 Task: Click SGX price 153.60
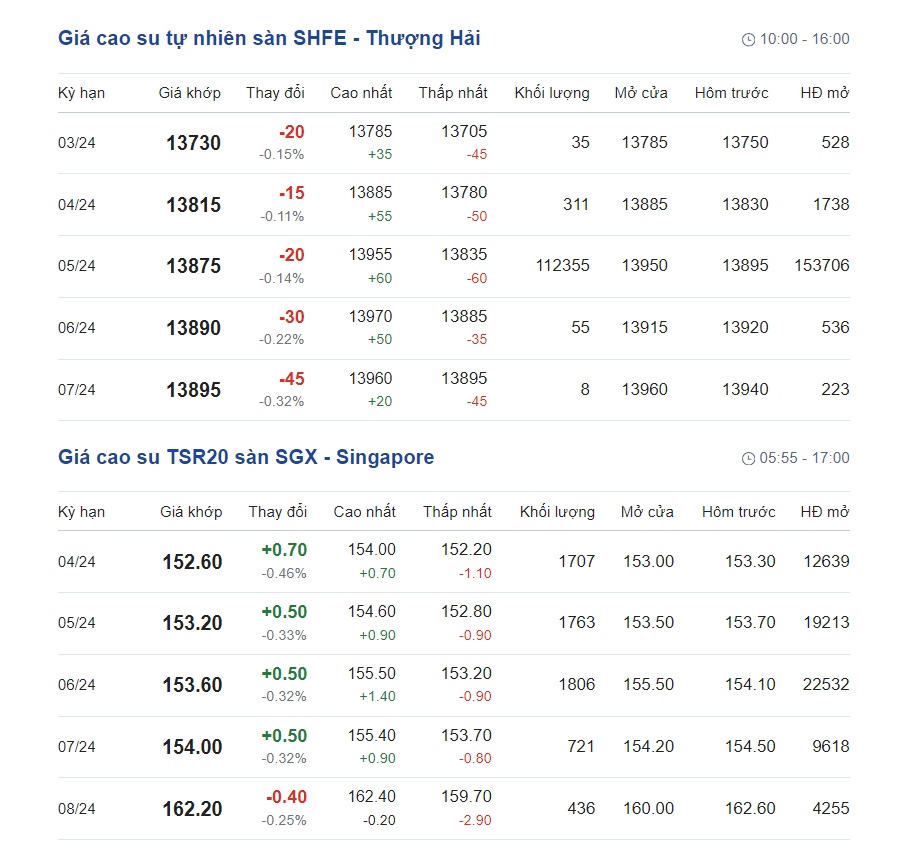tap(192, 685)
